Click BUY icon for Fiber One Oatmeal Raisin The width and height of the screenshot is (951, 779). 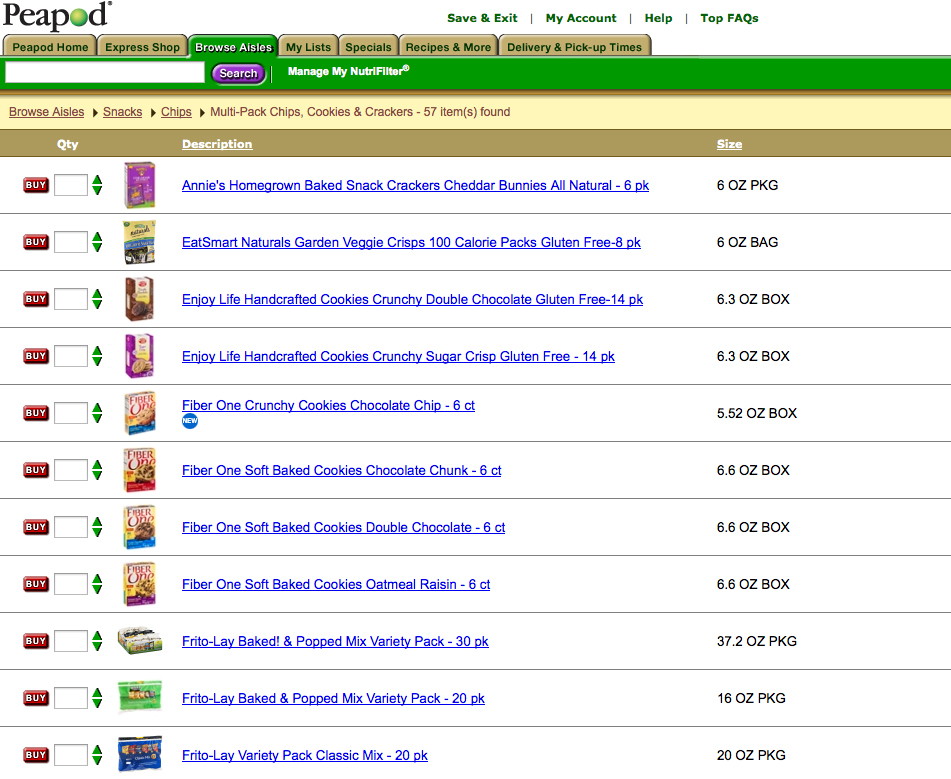pos(36,584)
